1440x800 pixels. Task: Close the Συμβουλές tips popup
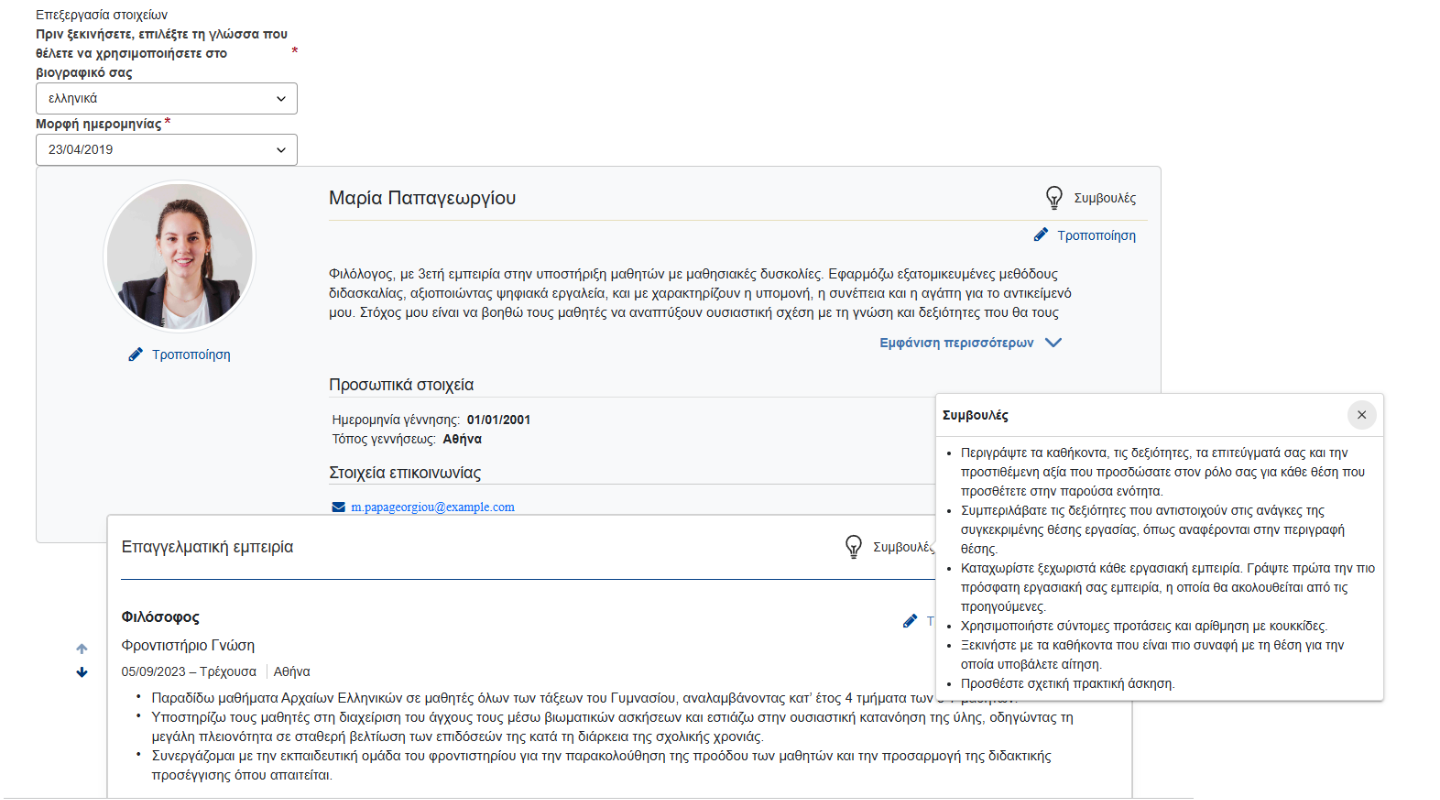pos(1361,415)
